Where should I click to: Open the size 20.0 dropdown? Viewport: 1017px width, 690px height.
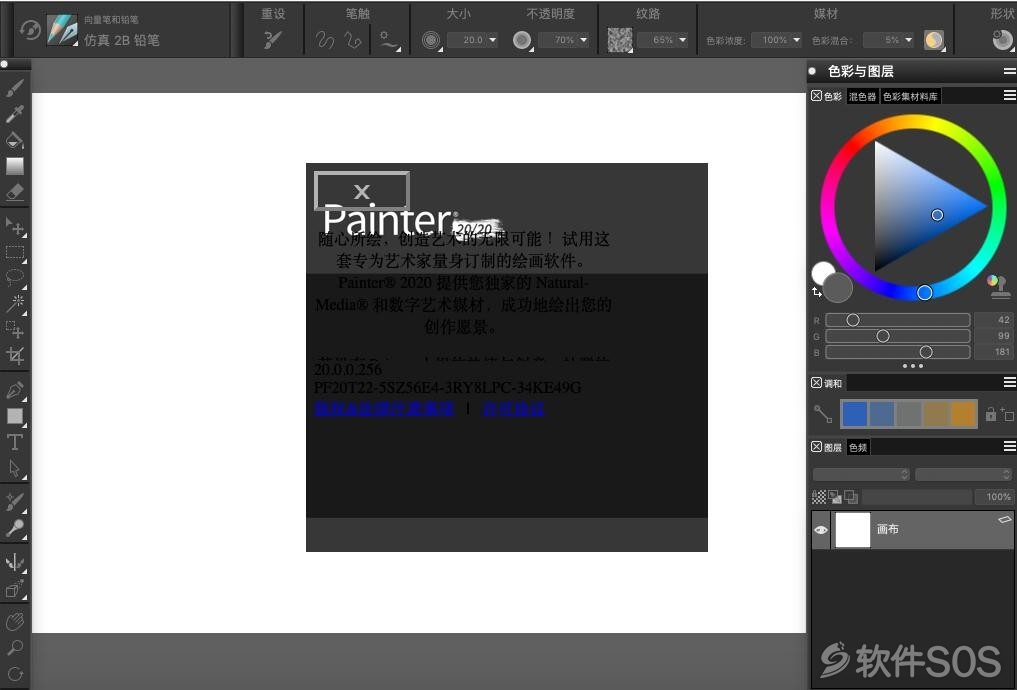point(493,40)
